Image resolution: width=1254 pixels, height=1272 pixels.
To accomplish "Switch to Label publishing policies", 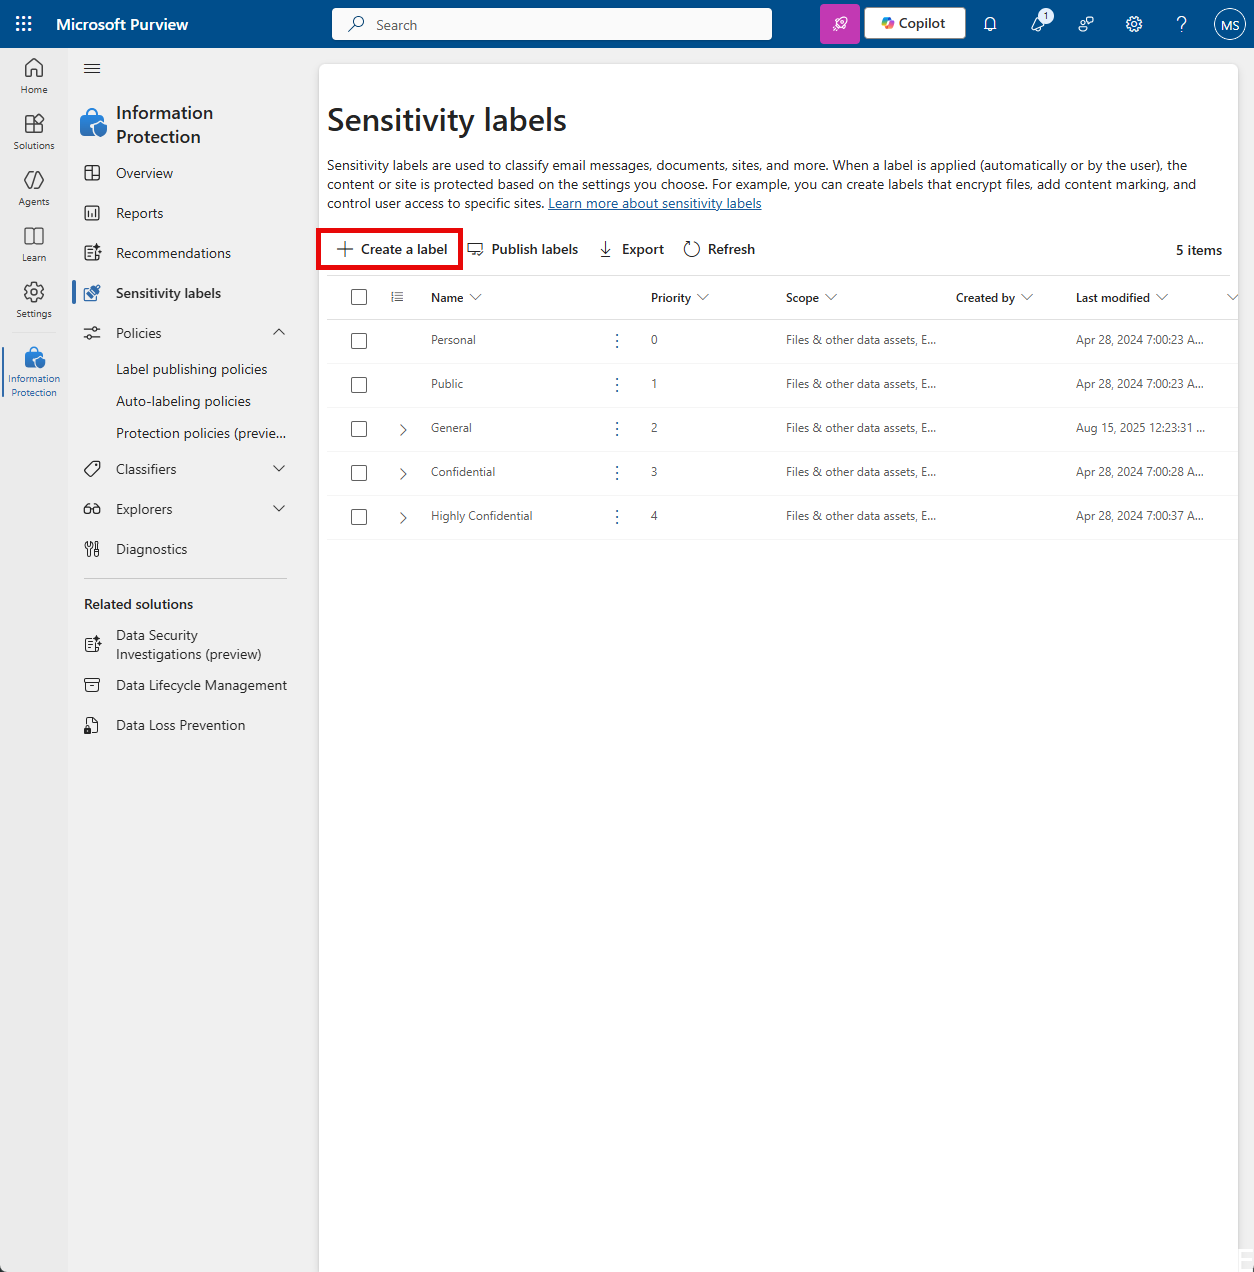I will [191, 368].
